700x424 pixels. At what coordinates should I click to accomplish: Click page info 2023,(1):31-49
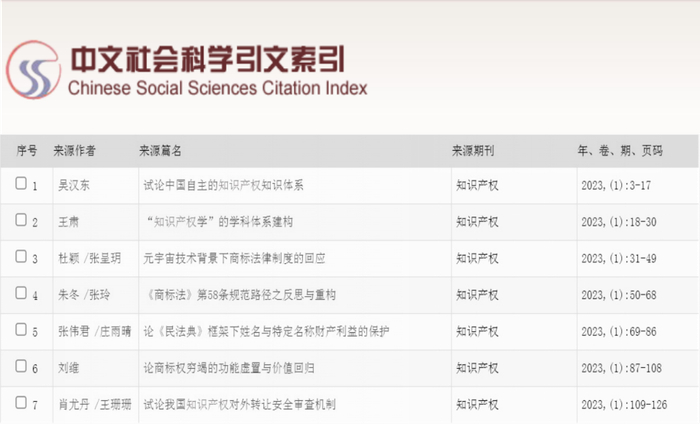(x=619, y=258)
